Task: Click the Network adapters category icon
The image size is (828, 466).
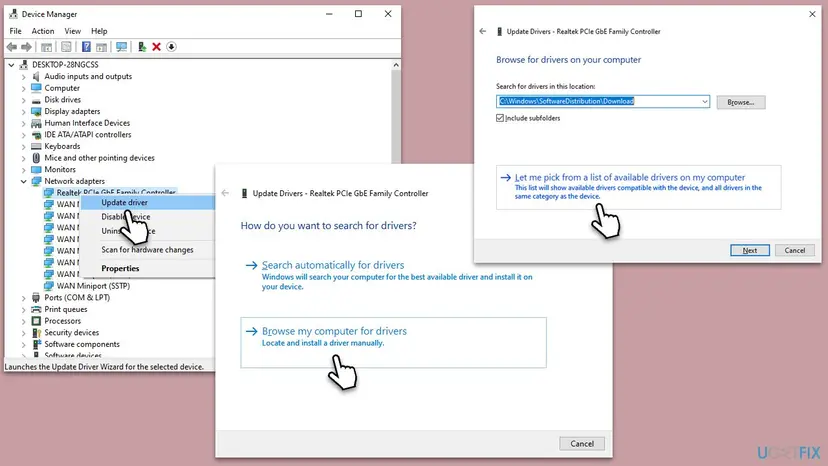Action: pyautogui.click(x=36, y=181)
